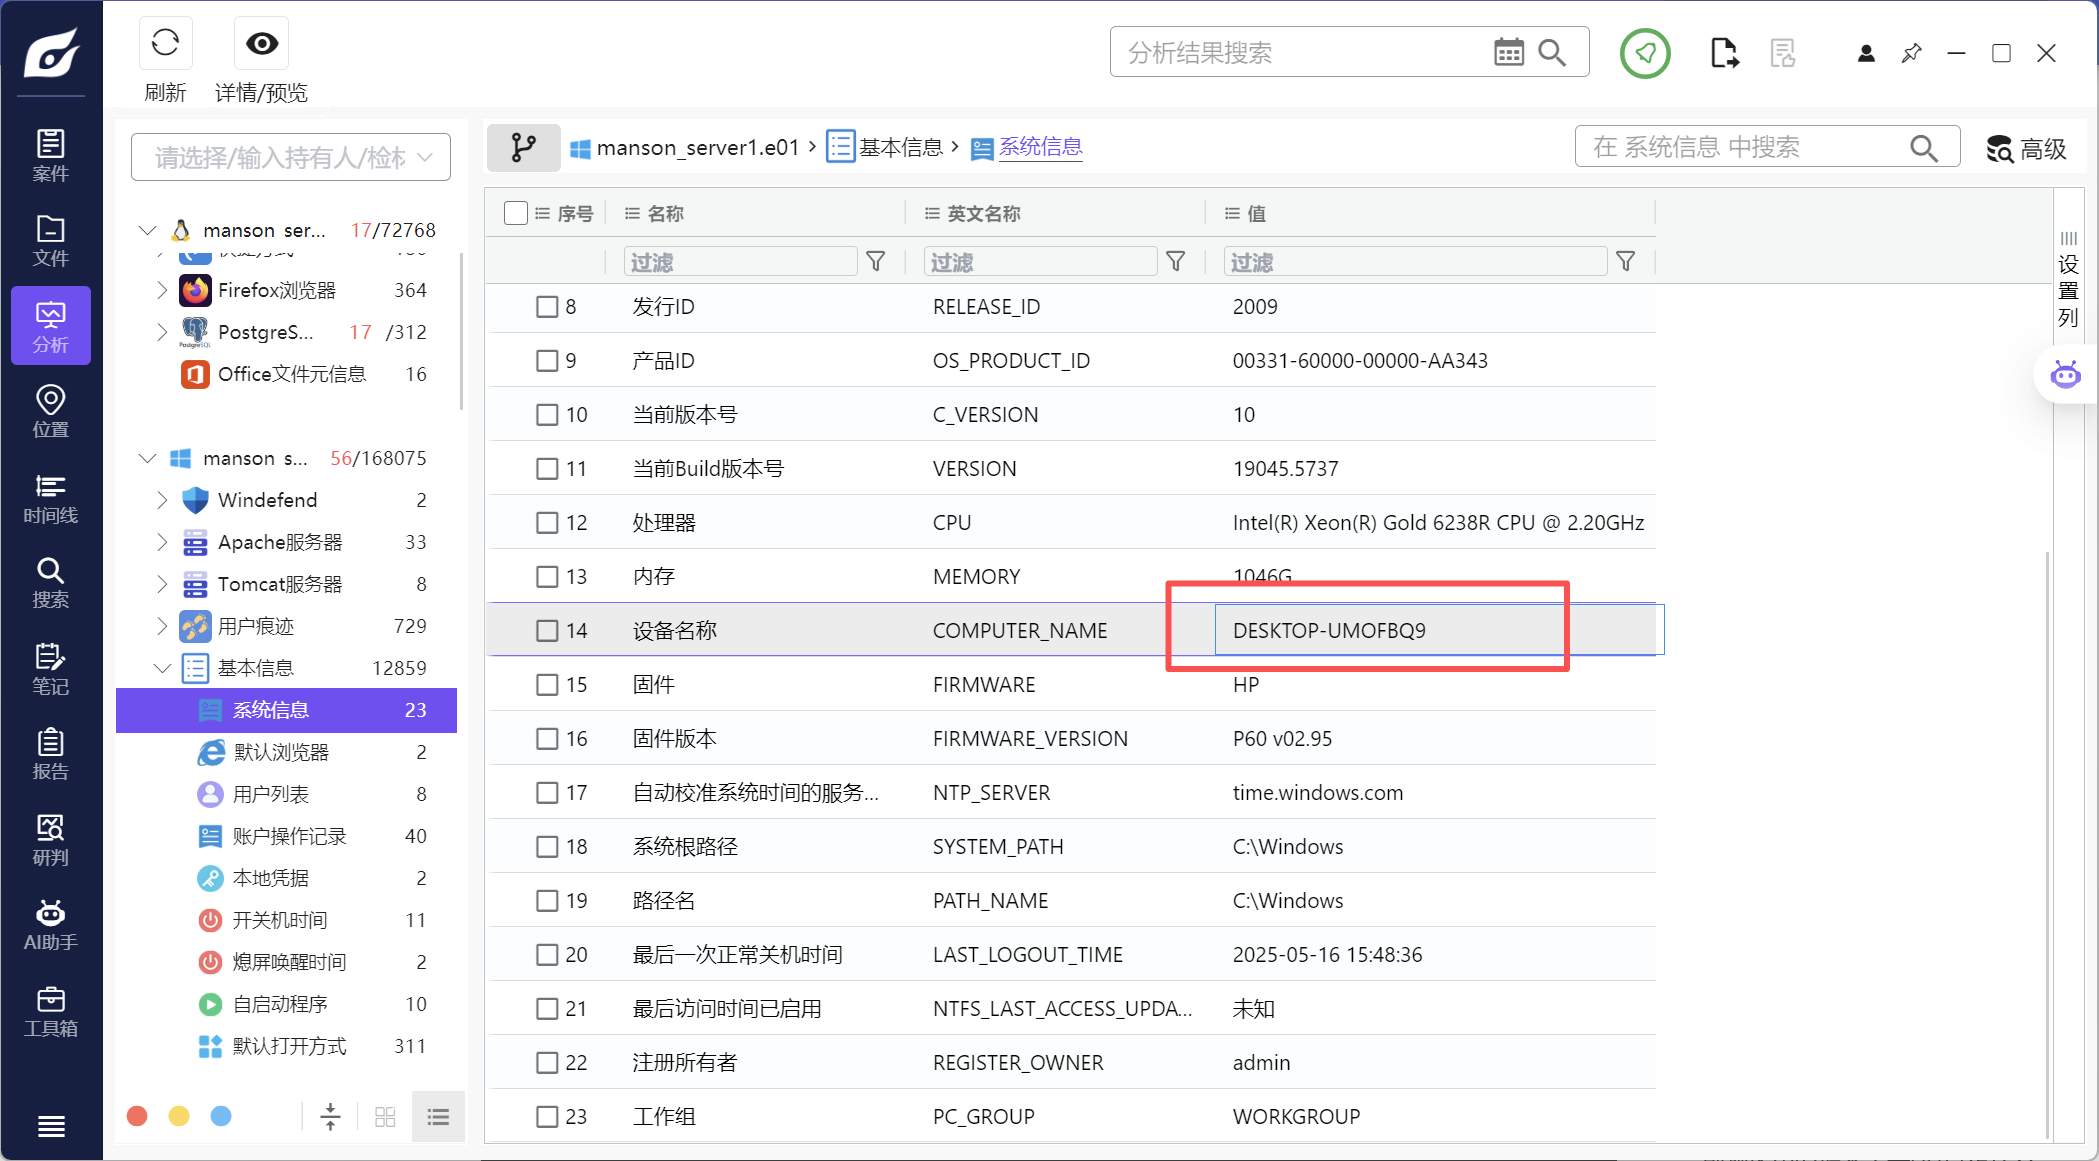The height and width of the screenshot is (1161, 2099).
Task: Select 用户列表 in the tree
Action: point(271,794)
